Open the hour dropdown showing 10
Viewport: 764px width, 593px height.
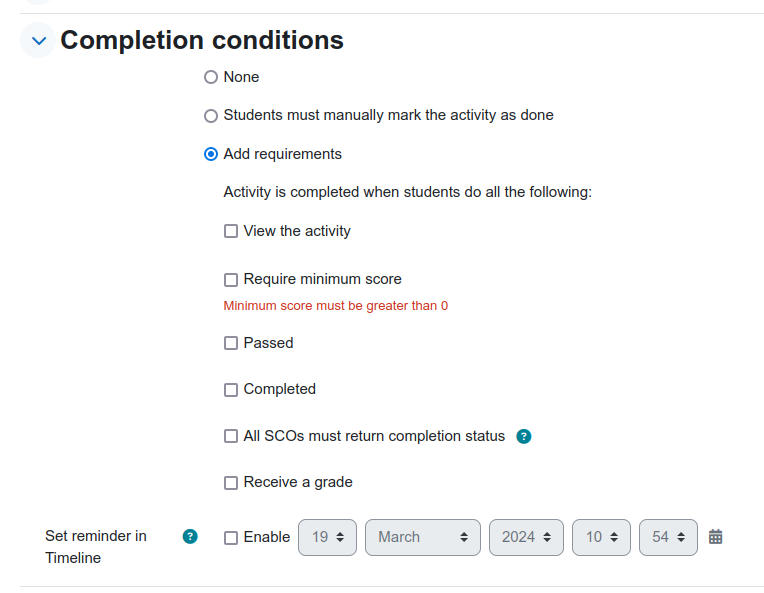(x=601, y=537)
